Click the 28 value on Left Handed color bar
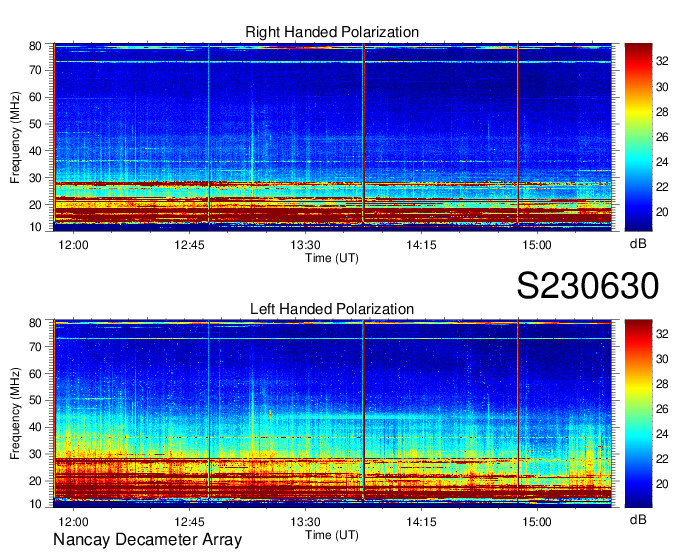The image size is (680, 552). click(x=662, y=384)
